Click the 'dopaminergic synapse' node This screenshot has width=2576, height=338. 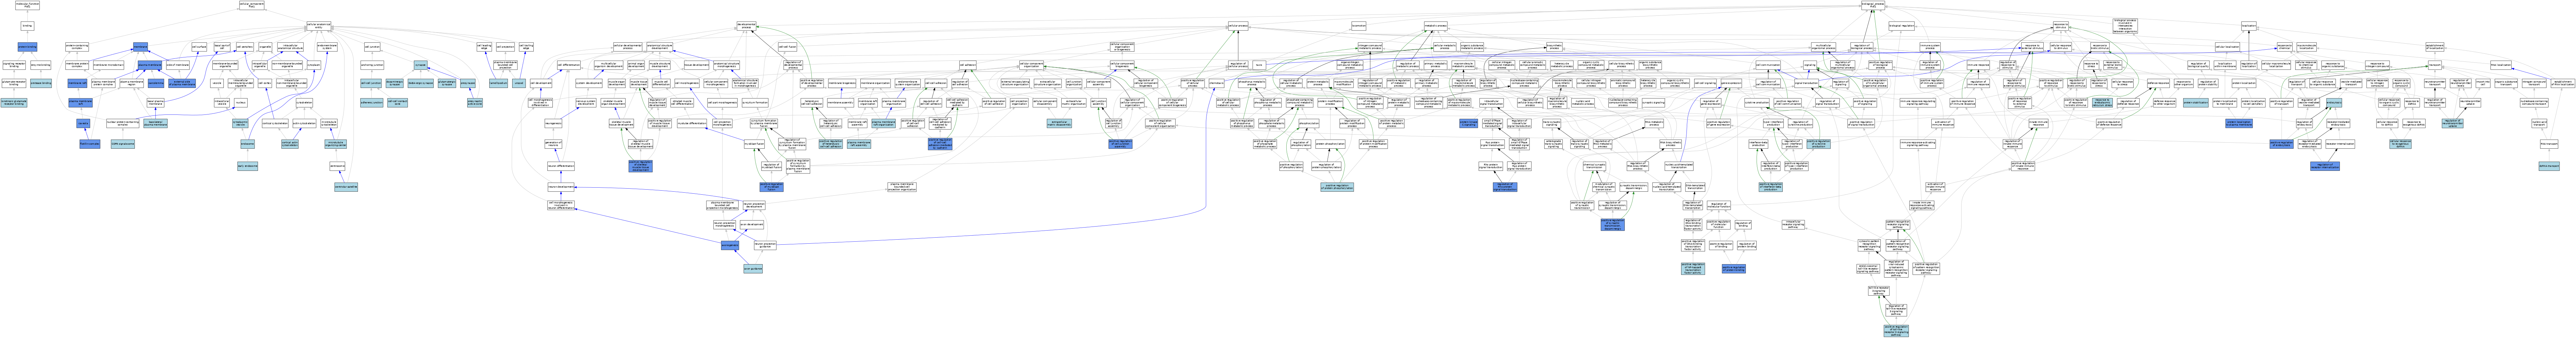coord(395,83)
